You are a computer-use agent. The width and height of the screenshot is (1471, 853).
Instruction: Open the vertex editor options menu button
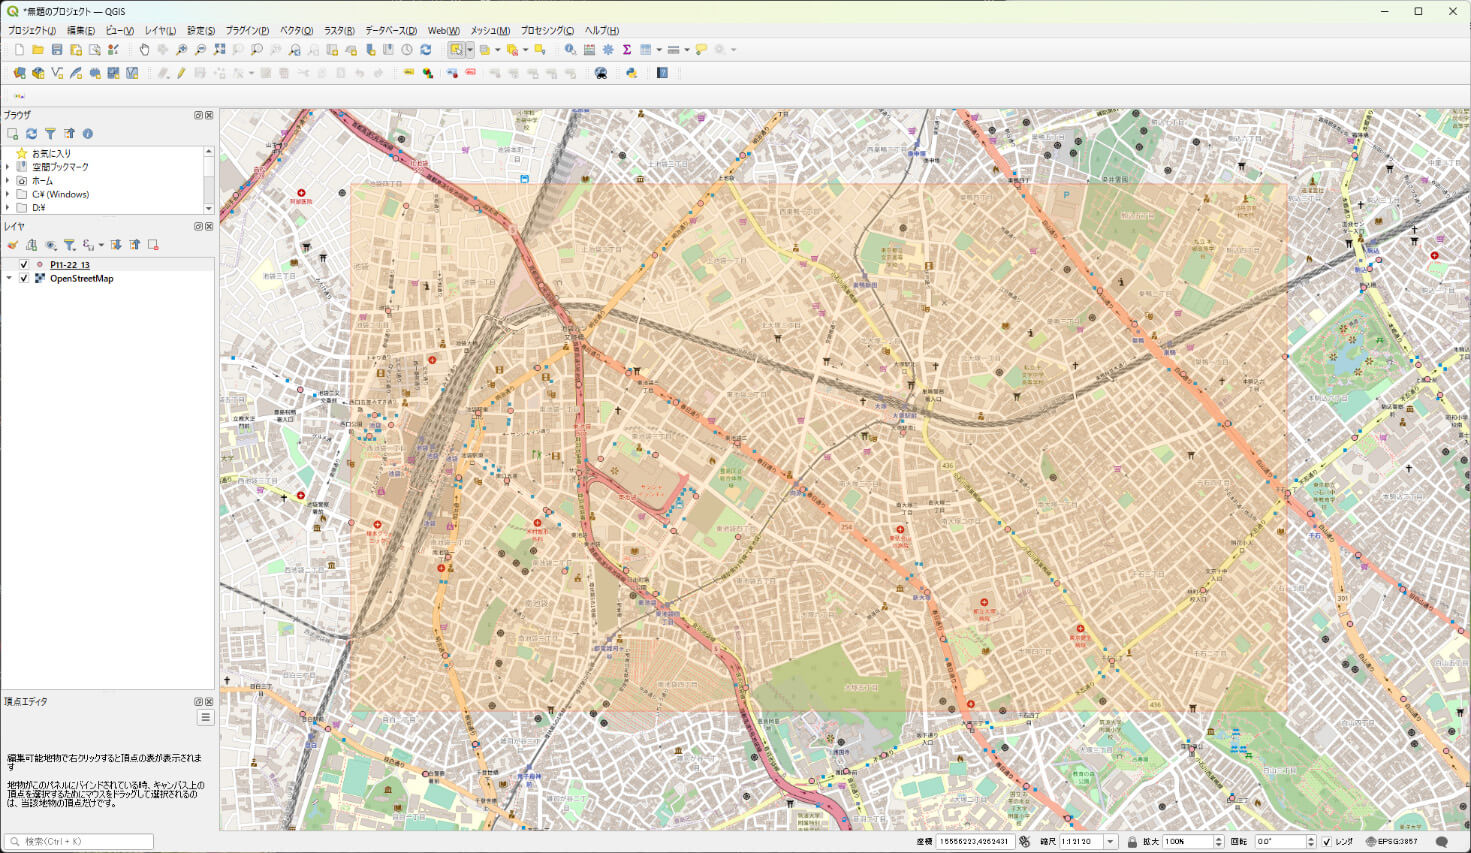(205, 717)
